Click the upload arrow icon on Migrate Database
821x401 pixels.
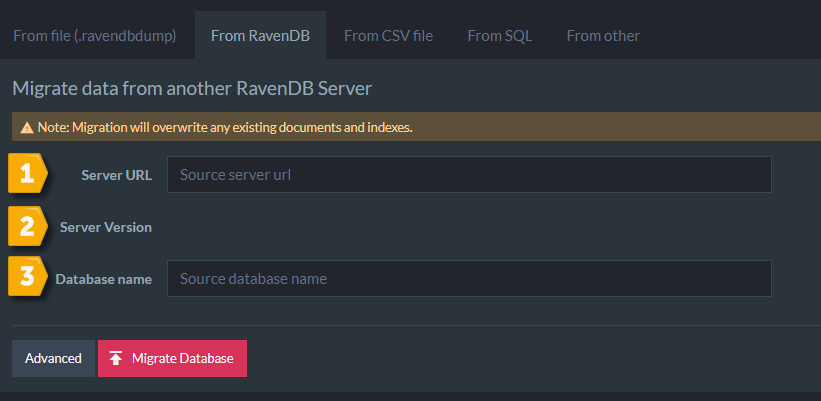(x=116, y=359)
